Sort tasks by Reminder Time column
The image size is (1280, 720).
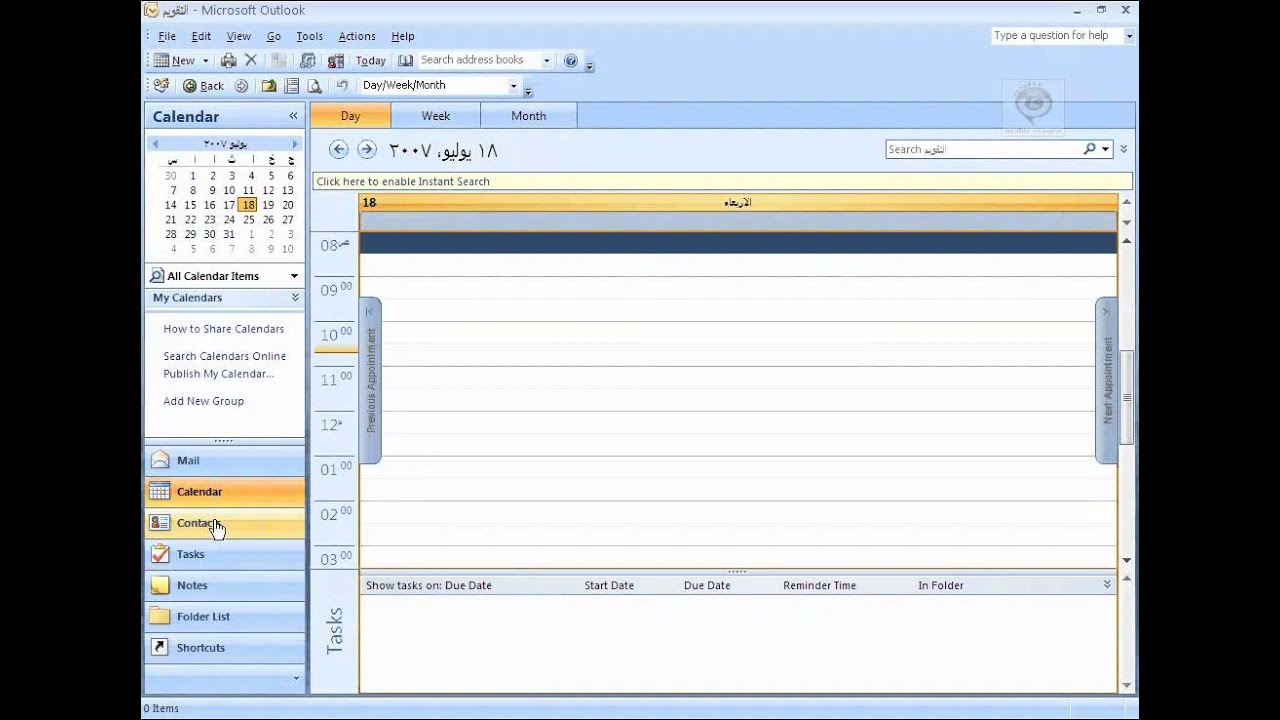[x=819, y=585]
